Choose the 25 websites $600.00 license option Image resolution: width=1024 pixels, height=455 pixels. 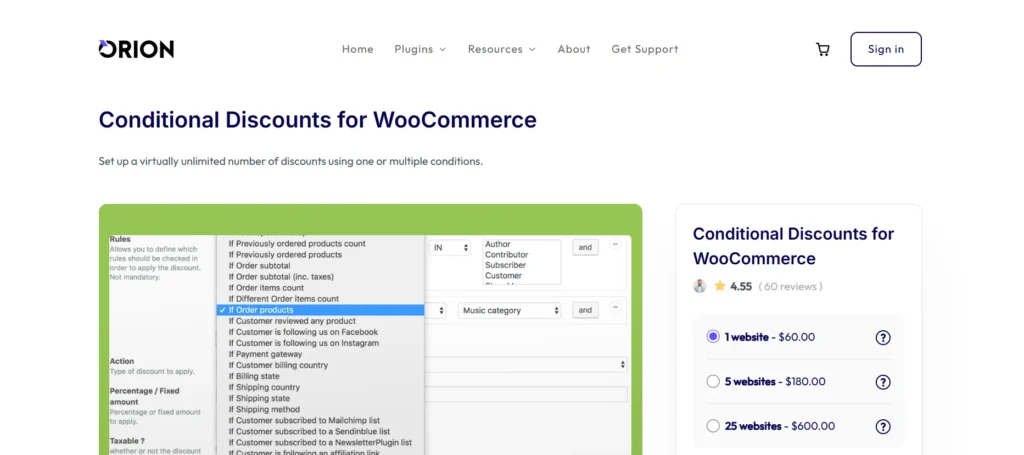(713, 426)
